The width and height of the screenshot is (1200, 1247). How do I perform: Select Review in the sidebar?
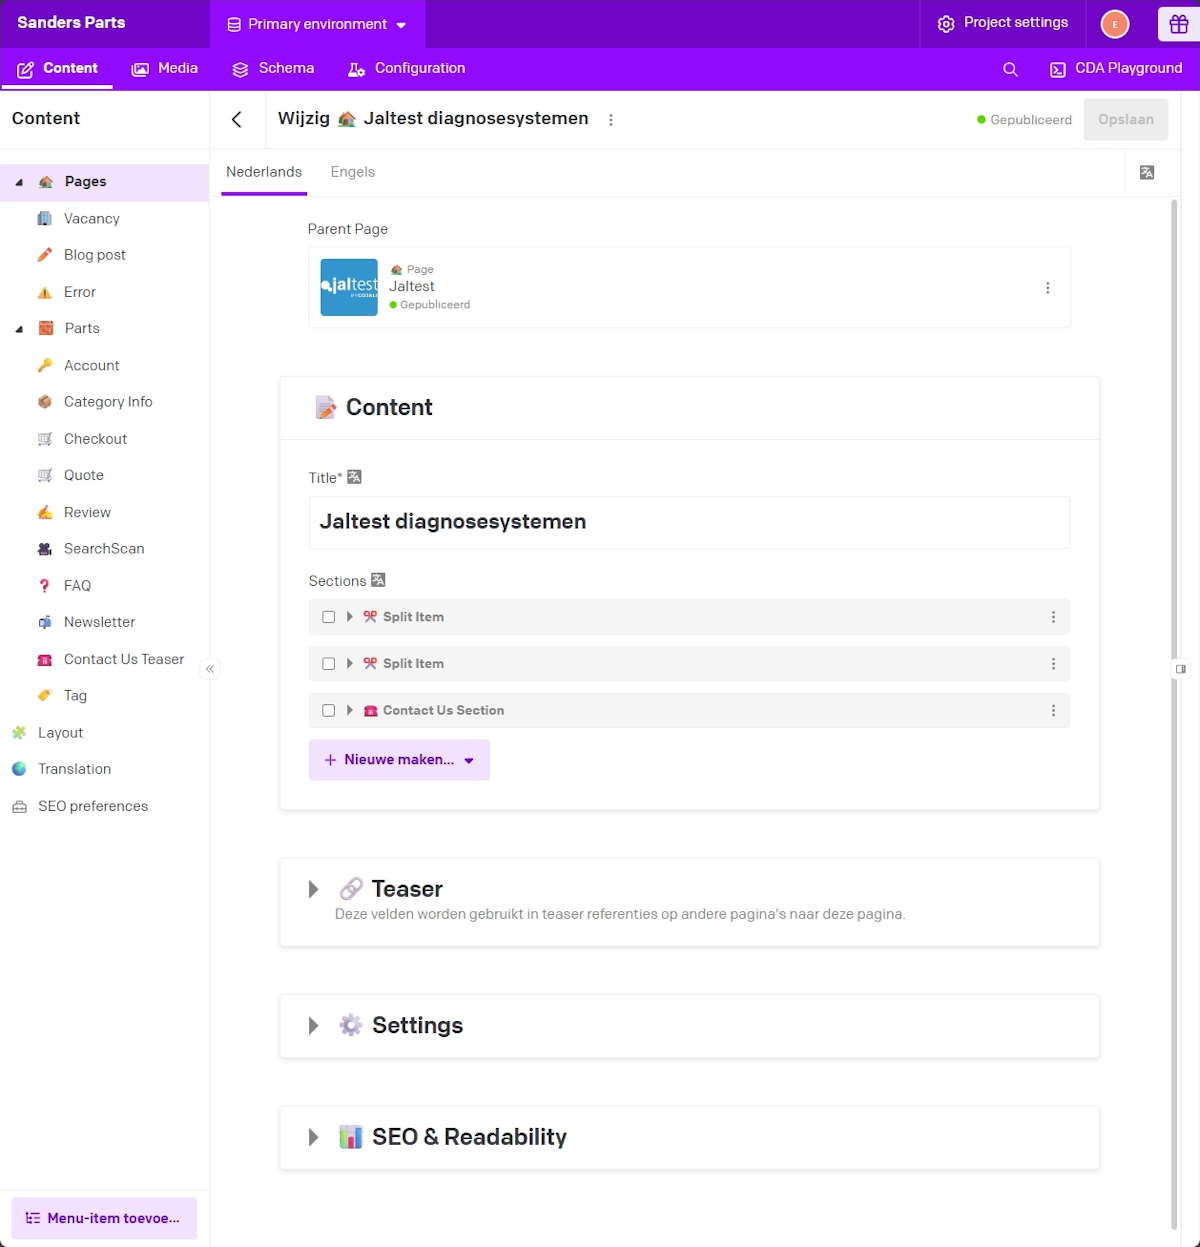click(x=87, y=513)
